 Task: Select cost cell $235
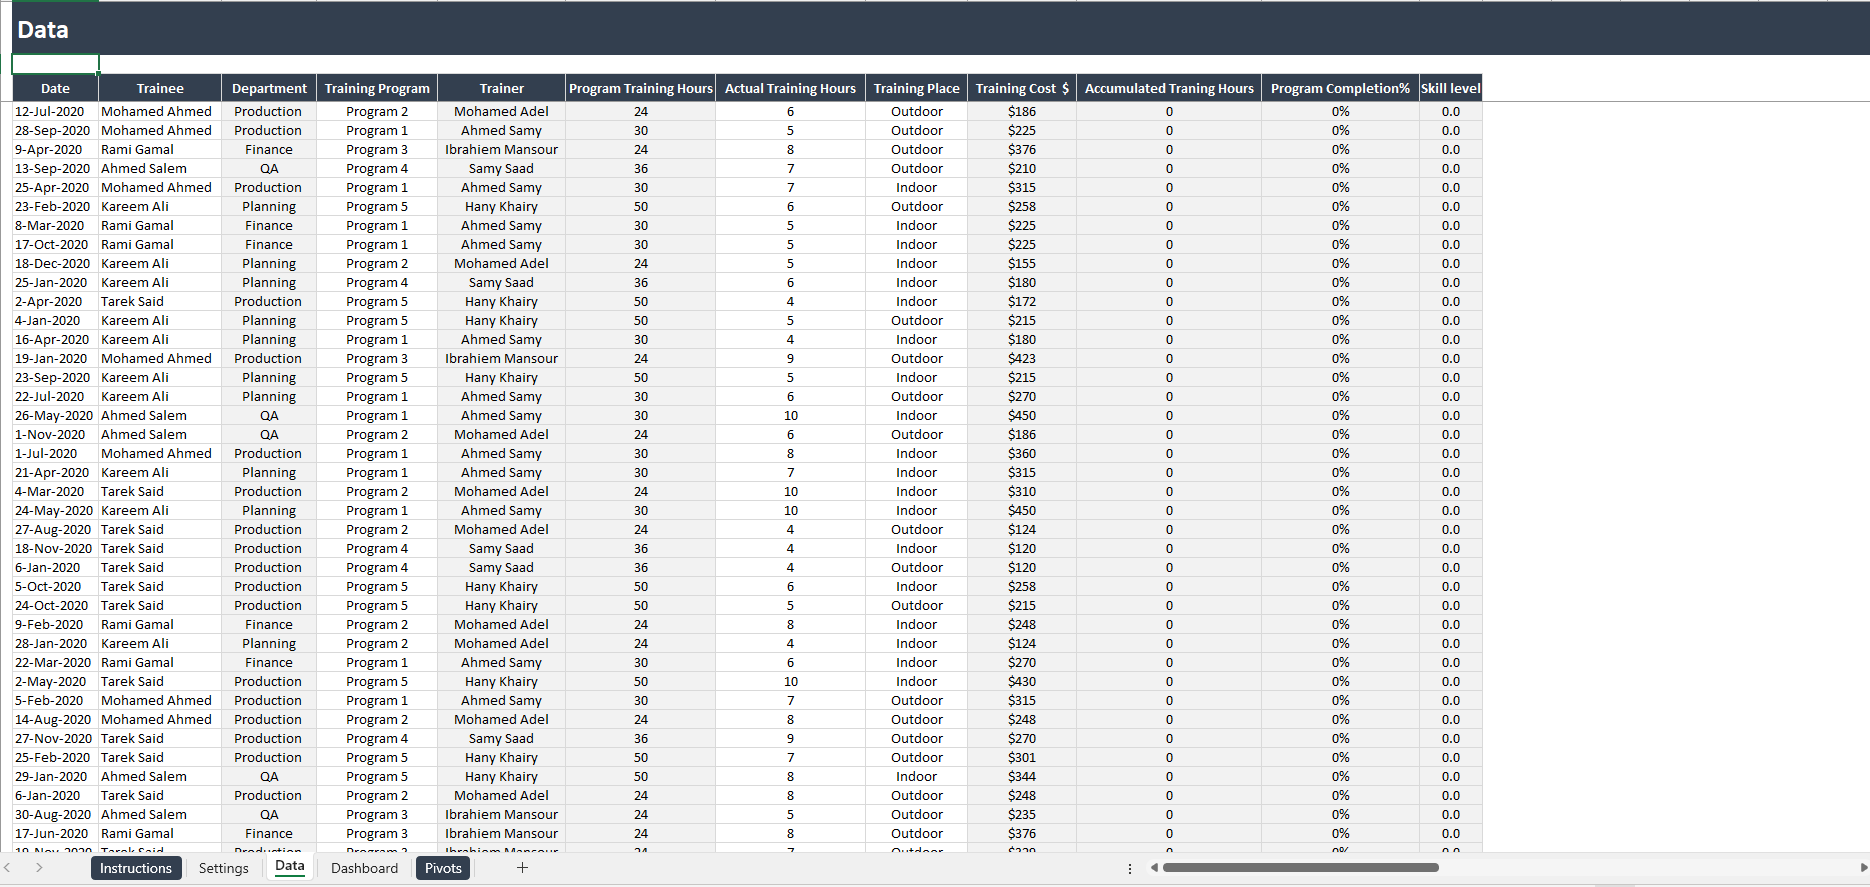point(1022,815)
